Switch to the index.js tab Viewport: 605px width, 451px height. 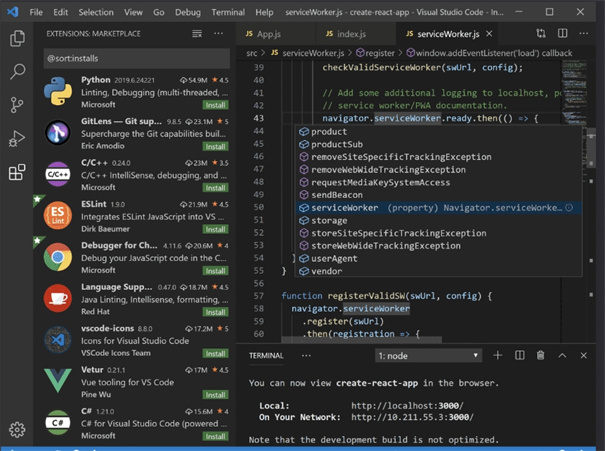pyautogui.click(x=355, y=34)
